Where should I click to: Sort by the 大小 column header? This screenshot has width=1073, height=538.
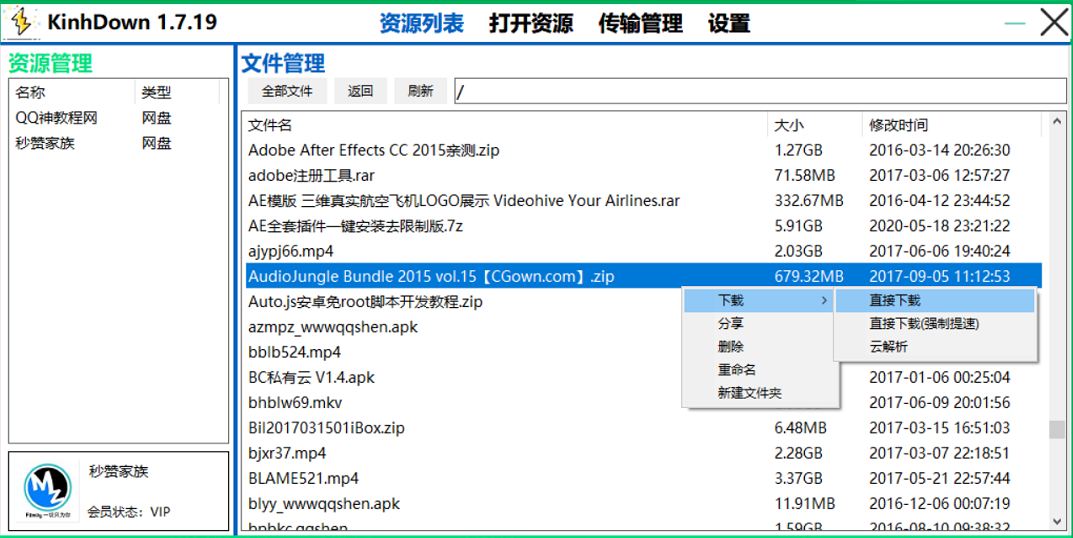pos(814,125)
